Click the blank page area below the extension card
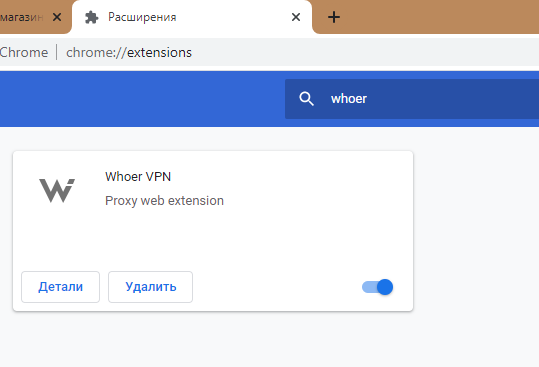This screenshot has height=367, width=539. pyautogui.click(x=270, y=340)
